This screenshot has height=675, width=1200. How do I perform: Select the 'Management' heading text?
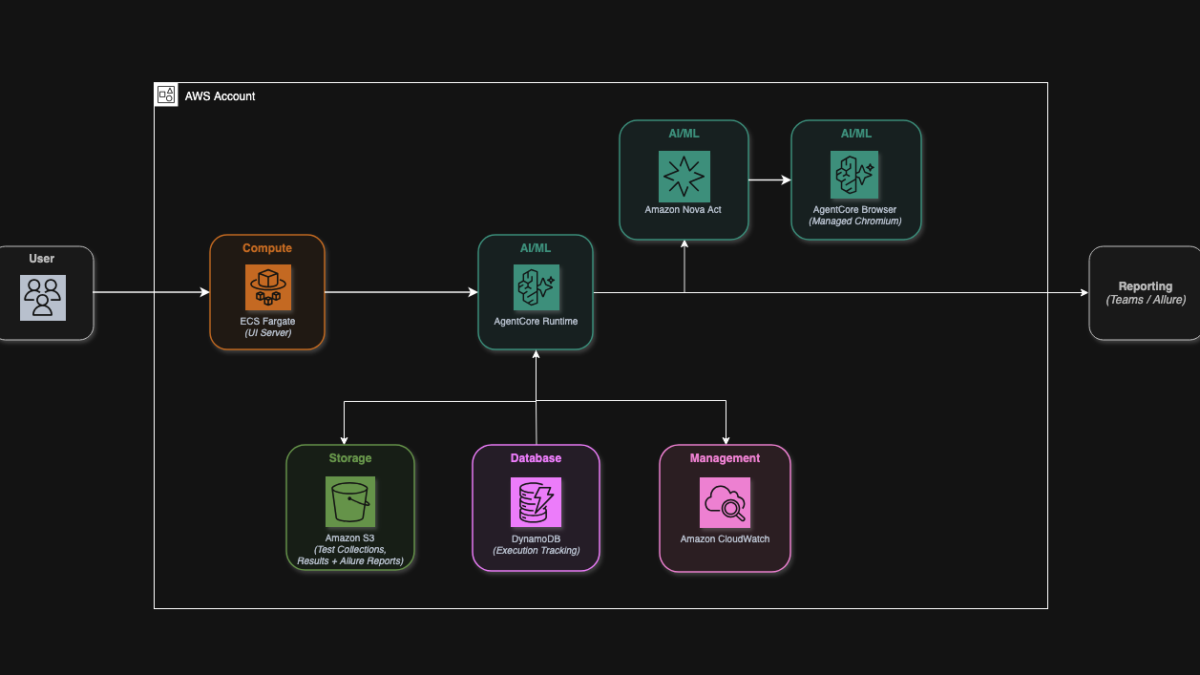tap(725, 458)
